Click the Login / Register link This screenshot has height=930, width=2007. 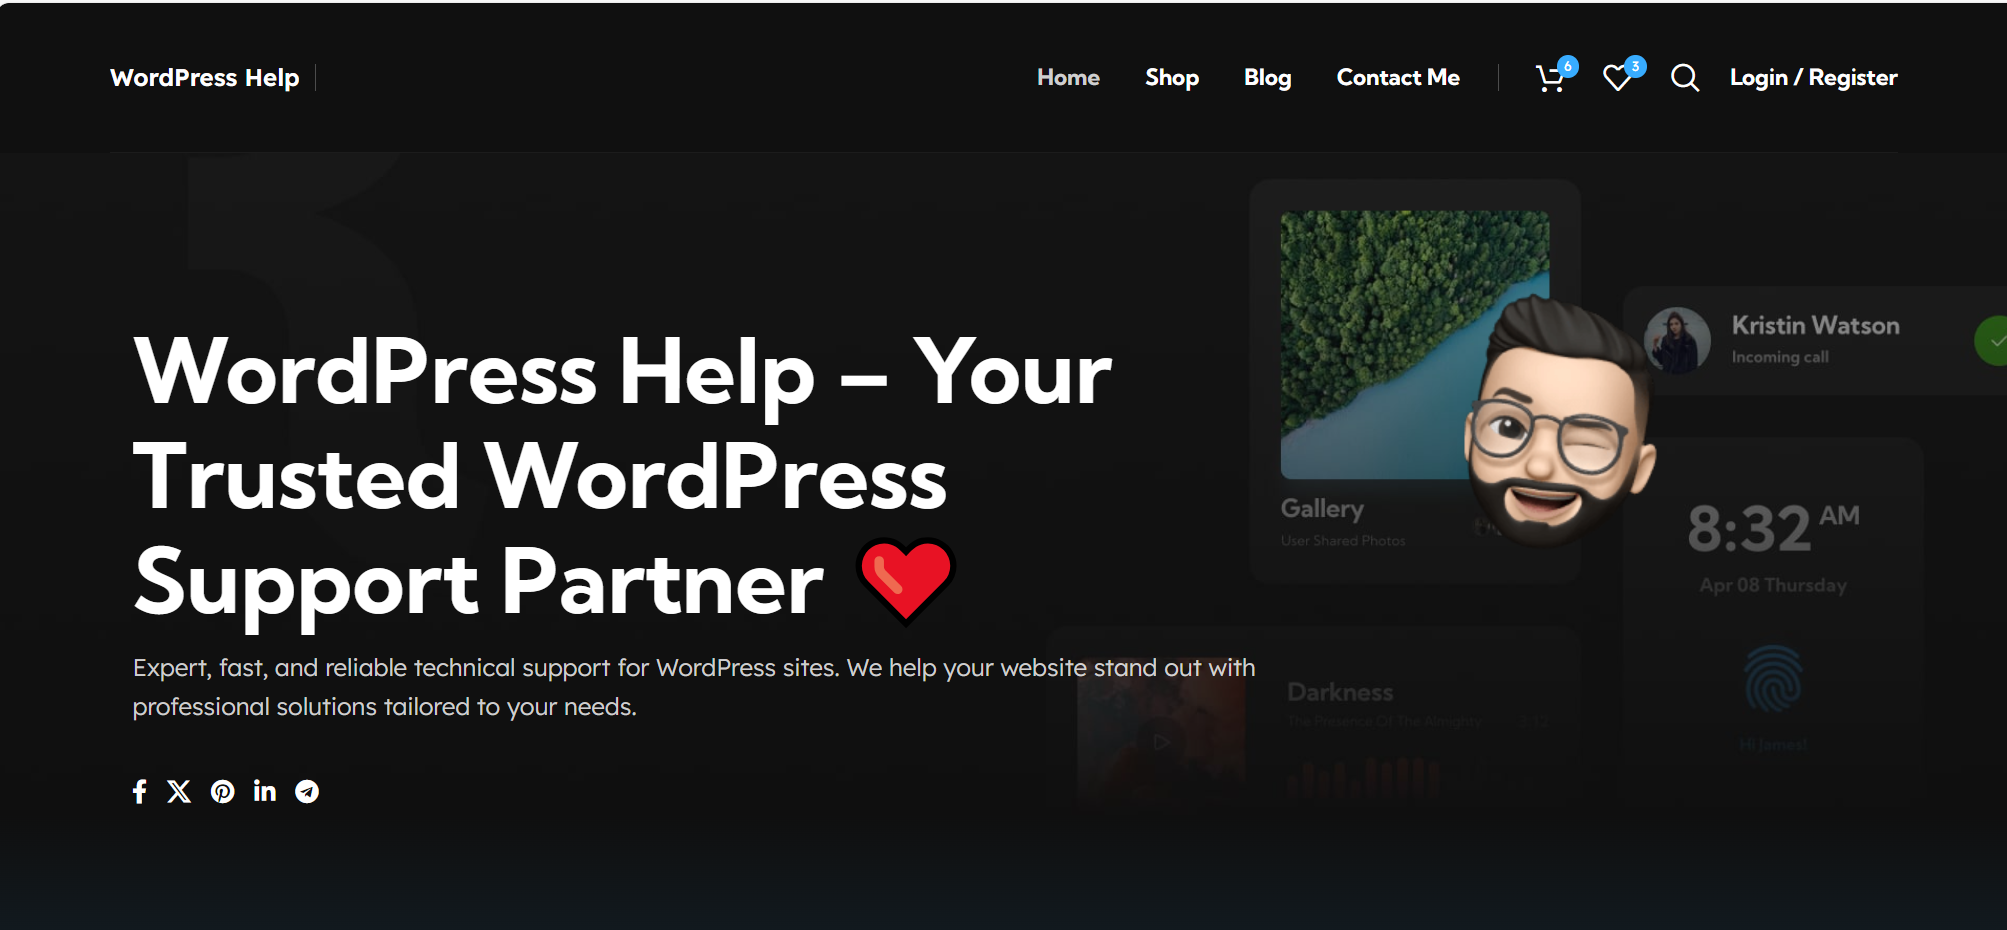tap(1813, 77)
